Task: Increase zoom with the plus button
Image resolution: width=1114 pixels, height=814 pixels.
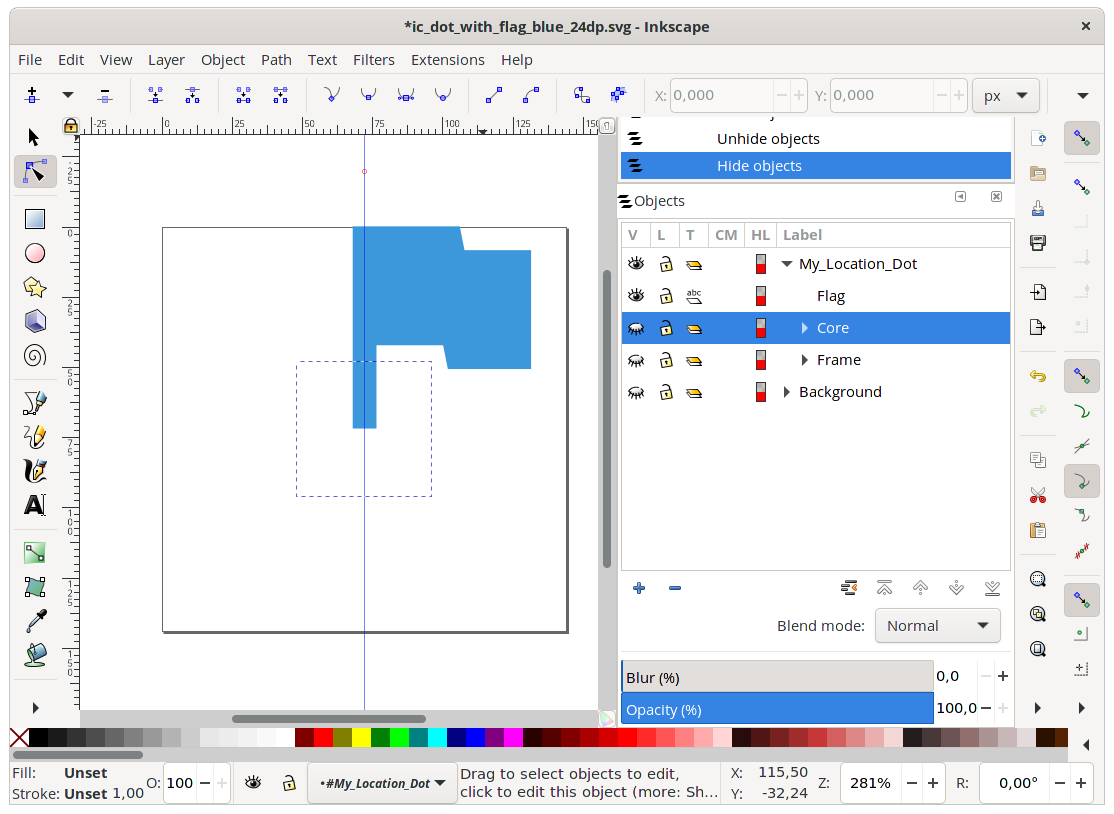Action: (933, 783)
